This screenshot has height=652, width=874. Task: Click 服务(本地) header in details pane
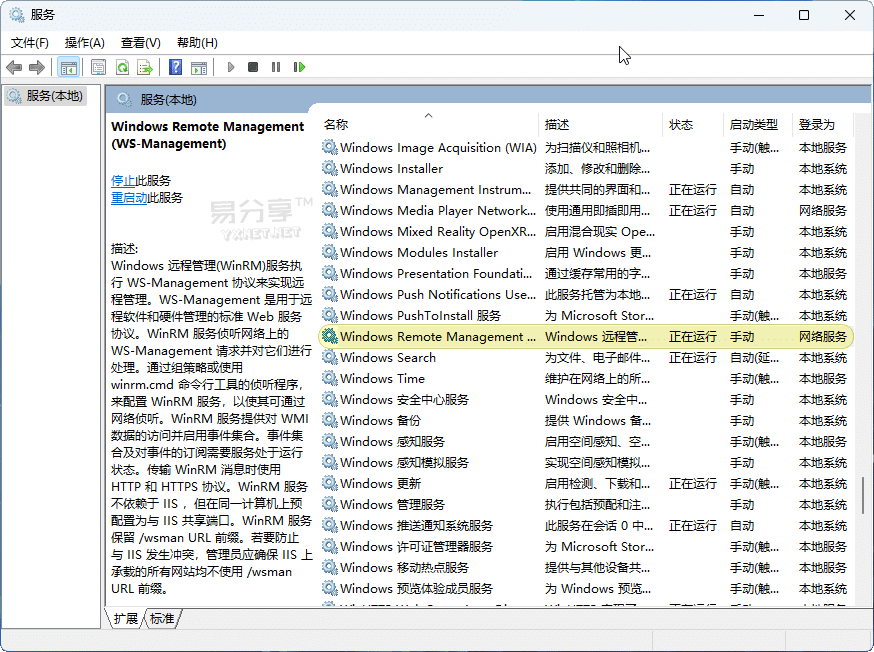168,100
